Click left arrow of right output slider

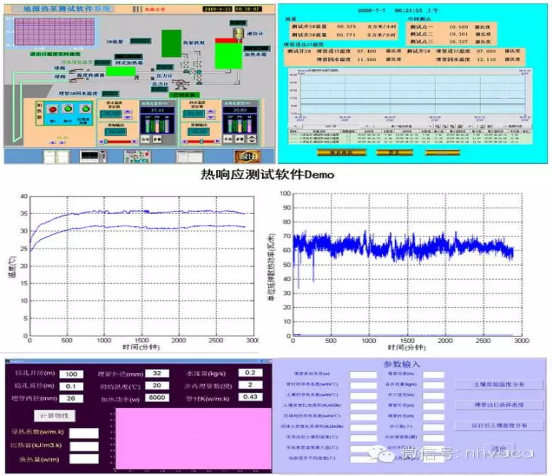(184, 142)
